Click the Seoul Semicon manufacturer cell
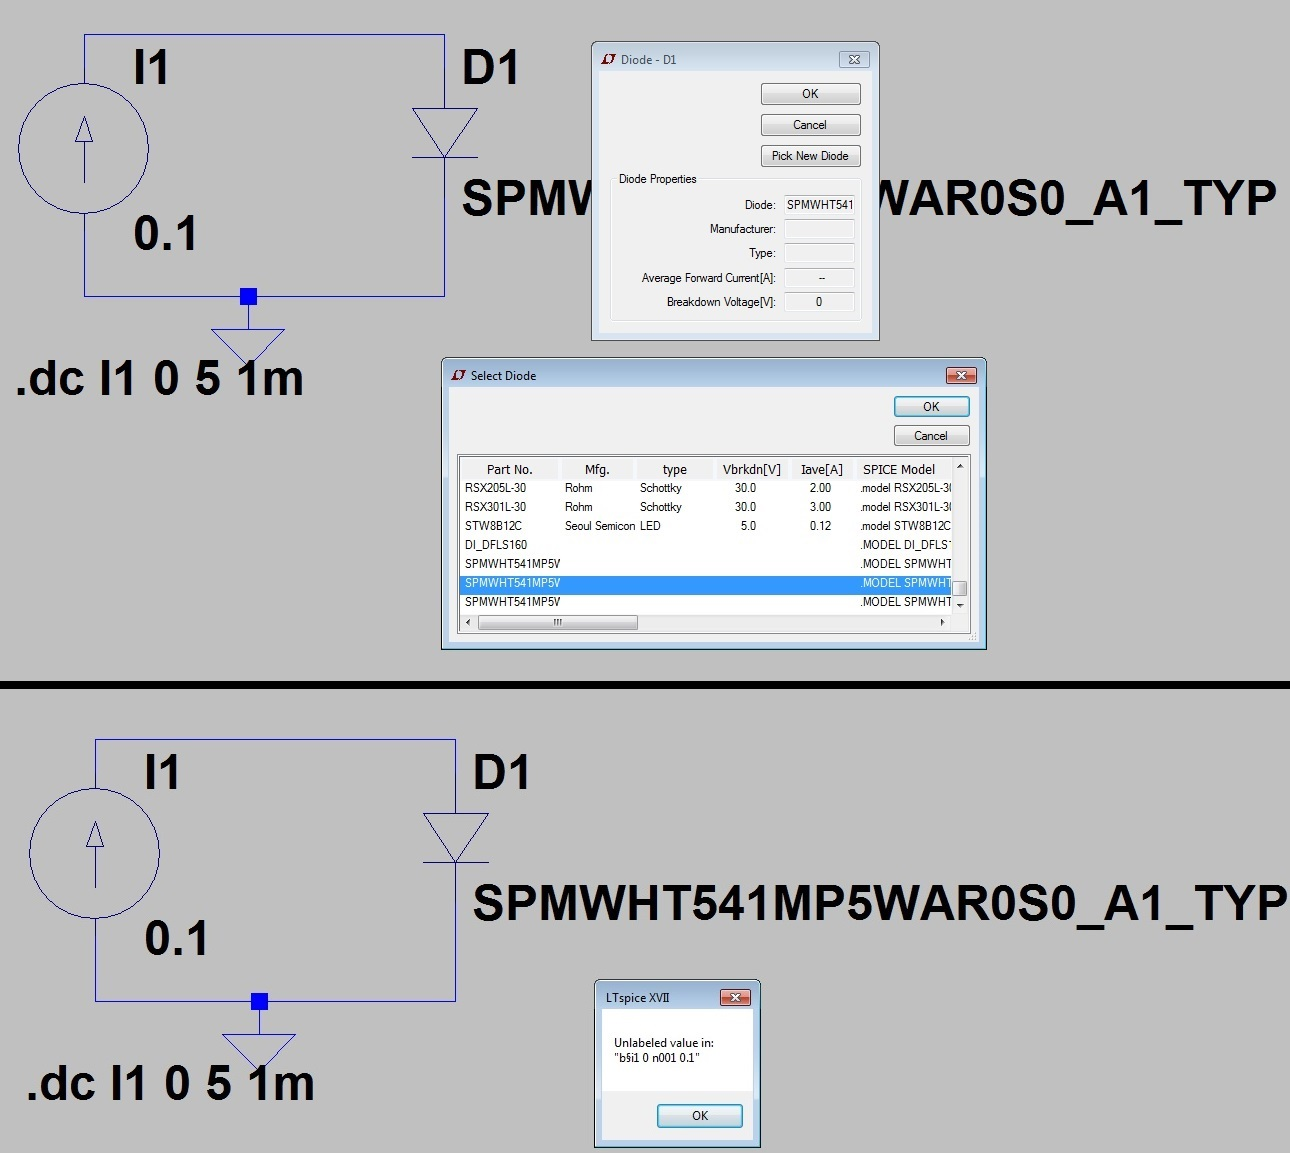Image resolution: width=1290 pixels, height=1153 pixels. [x=600, y=526]
